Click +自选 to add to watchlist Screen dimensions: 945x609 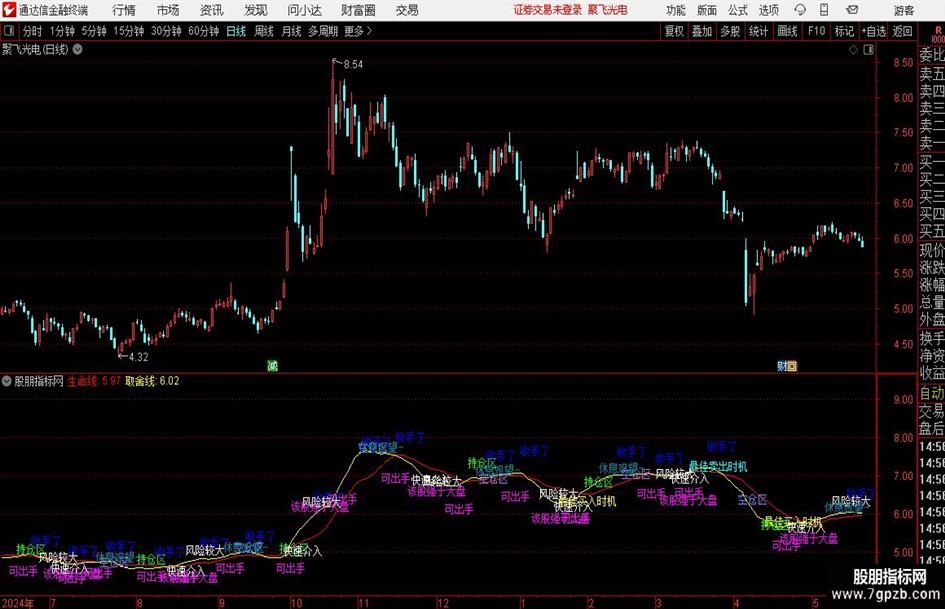873,31
